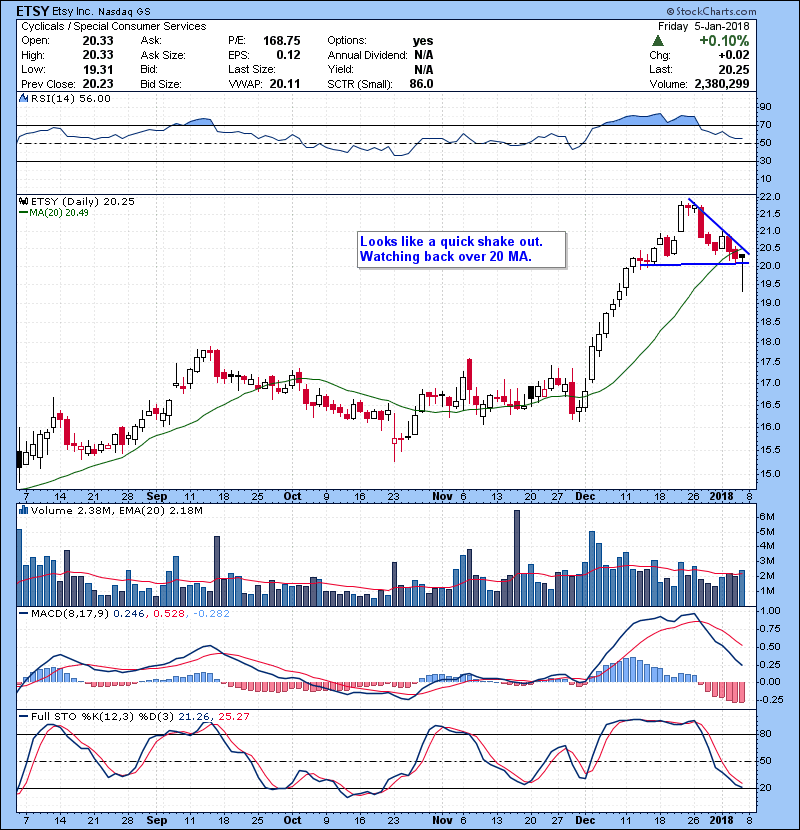Viewport: 800px width, 830px height.
Task: Click the 'Last Size:' label
Action: click(x=251, y=69)
